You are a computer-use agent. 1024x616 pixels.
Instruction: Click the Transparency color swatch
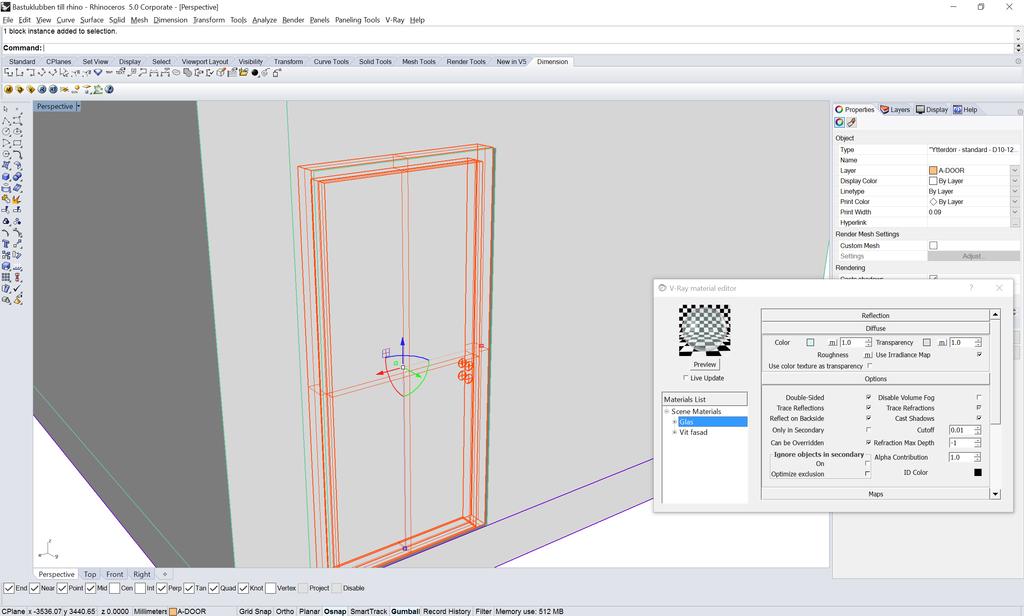click(927, 342)
